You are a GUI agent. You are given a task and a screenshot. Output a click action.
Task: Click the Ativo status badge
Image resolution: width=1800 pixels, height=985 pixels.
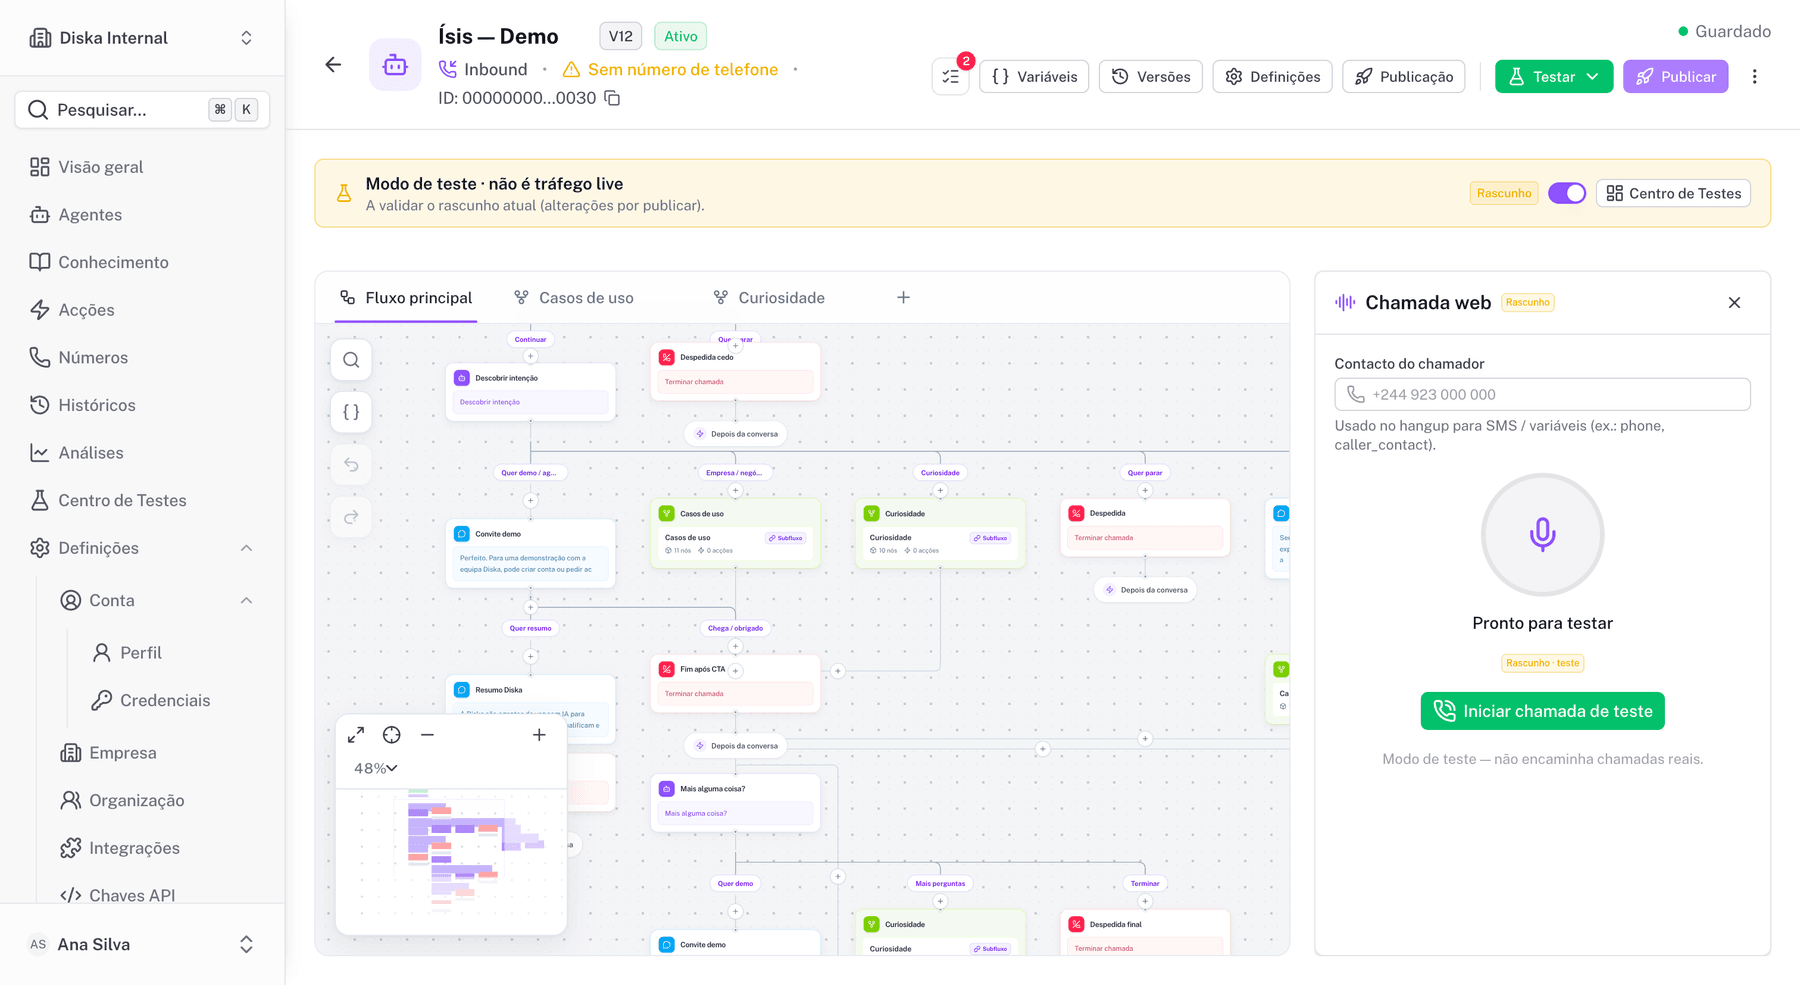pos(681,36)
